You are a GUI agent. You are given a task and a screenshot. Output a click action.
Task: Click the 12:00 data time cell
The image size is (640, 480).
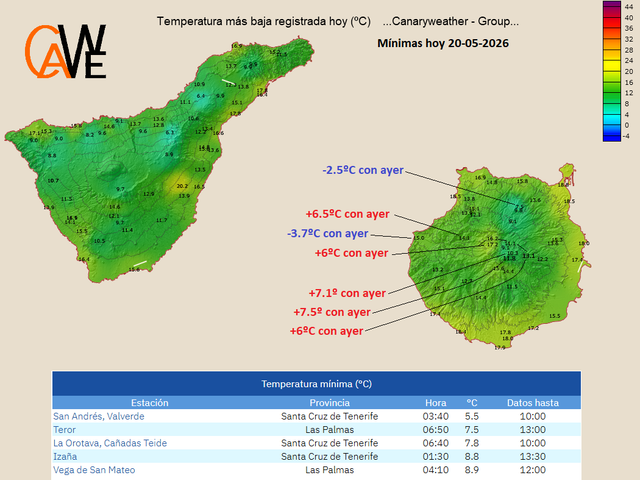coord(533,470)
